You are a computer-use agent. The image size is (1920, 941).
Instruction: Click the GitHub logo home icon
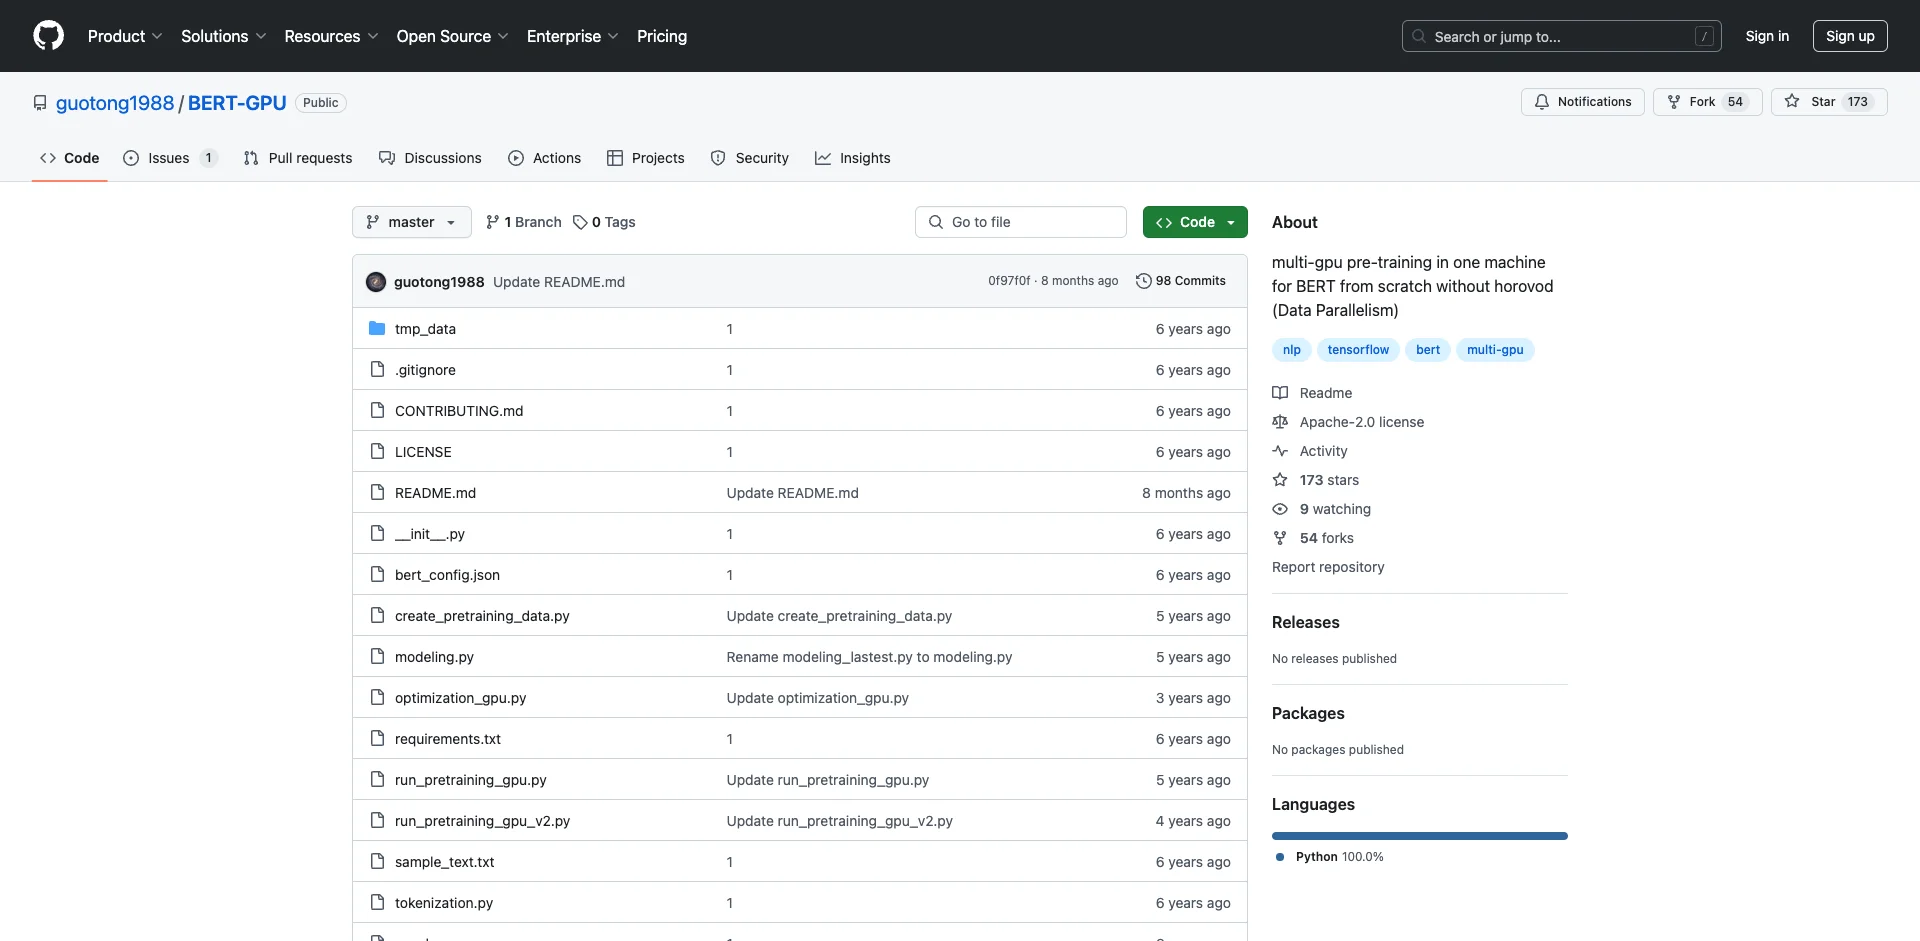(x=48, y=36)
